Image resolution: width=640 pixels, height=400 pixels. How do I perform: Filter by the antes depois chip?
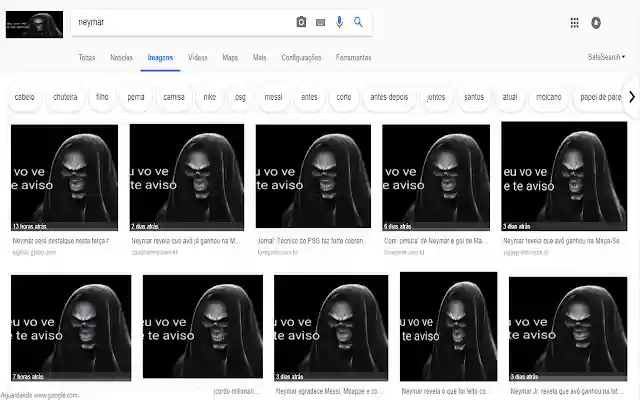pos(389,97)
